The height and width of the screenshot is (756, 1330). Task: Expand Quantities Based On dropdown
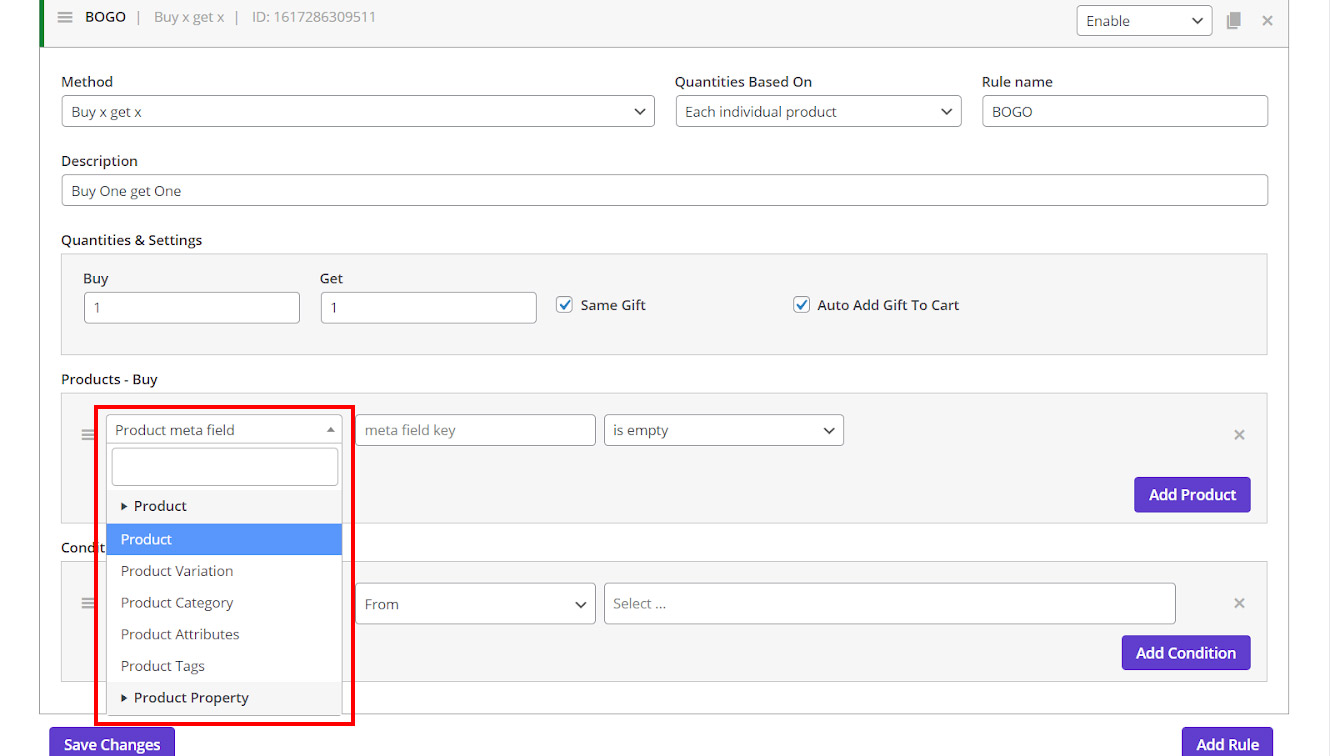[817, 112]
